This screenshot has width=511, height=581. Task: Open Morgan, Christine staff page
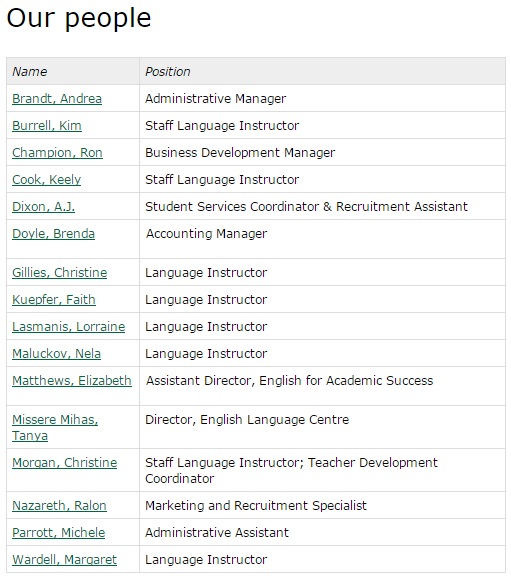[64, 463]
